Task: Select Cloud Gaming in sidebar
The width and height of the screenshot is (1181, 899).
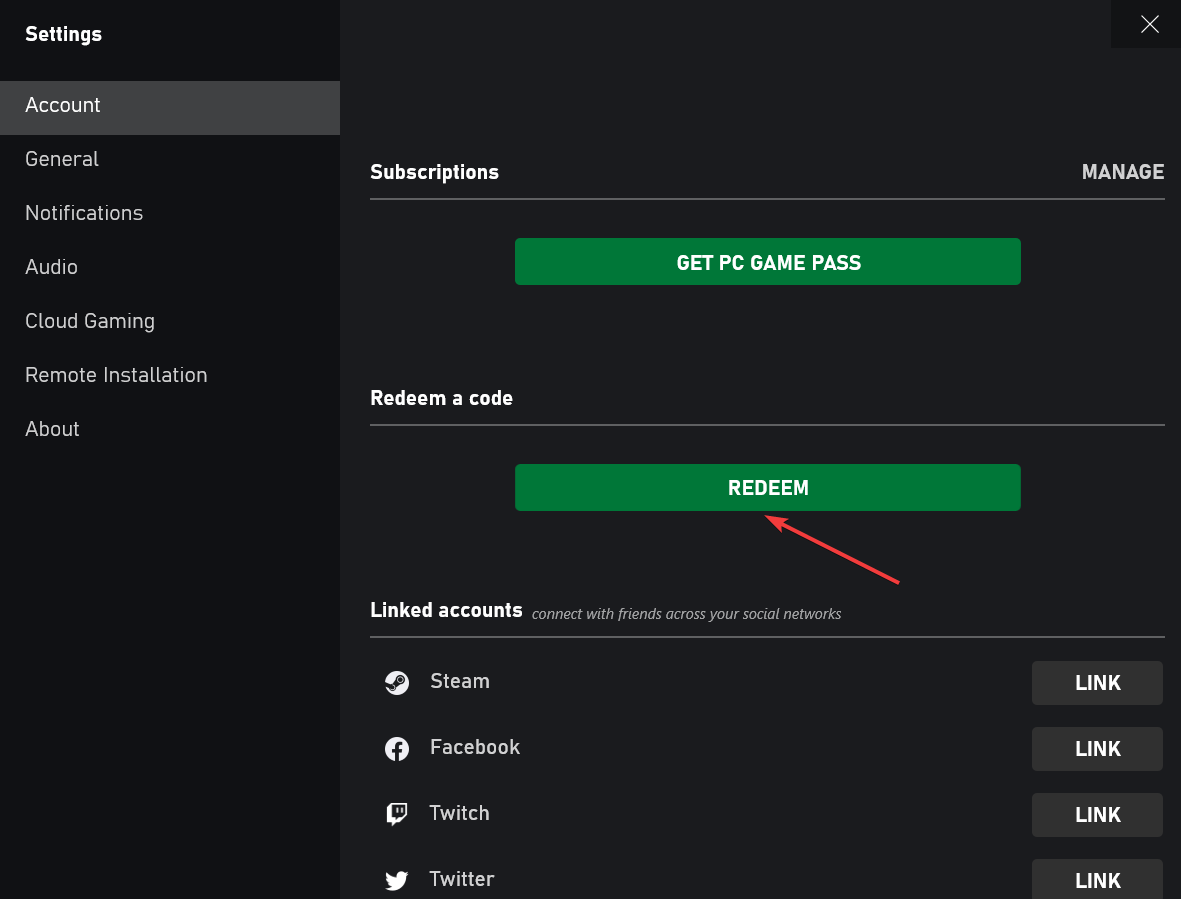Action: (x=169, y=321)
